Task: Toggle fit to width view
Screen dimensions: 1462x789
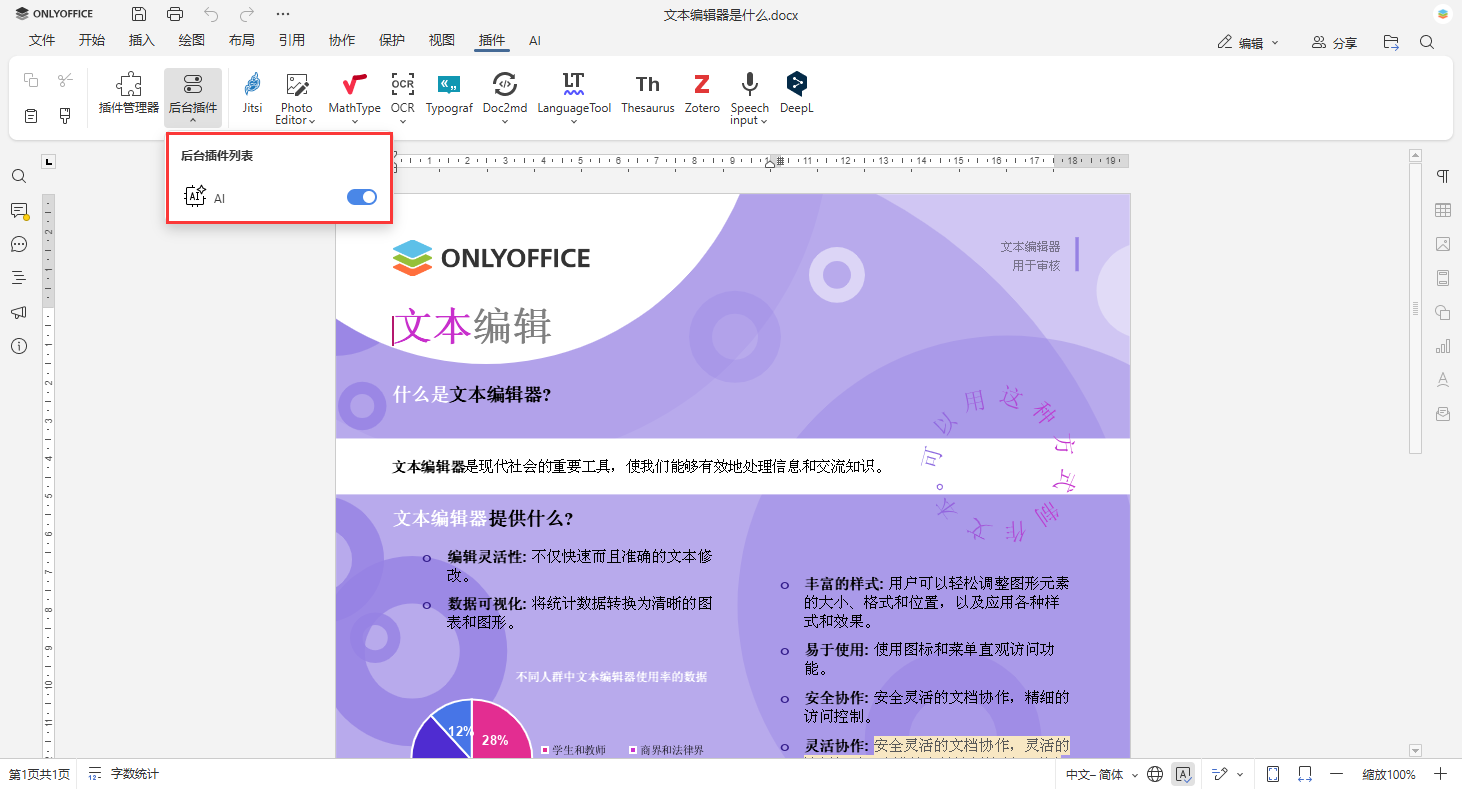Action: (x=1305, y=774)
